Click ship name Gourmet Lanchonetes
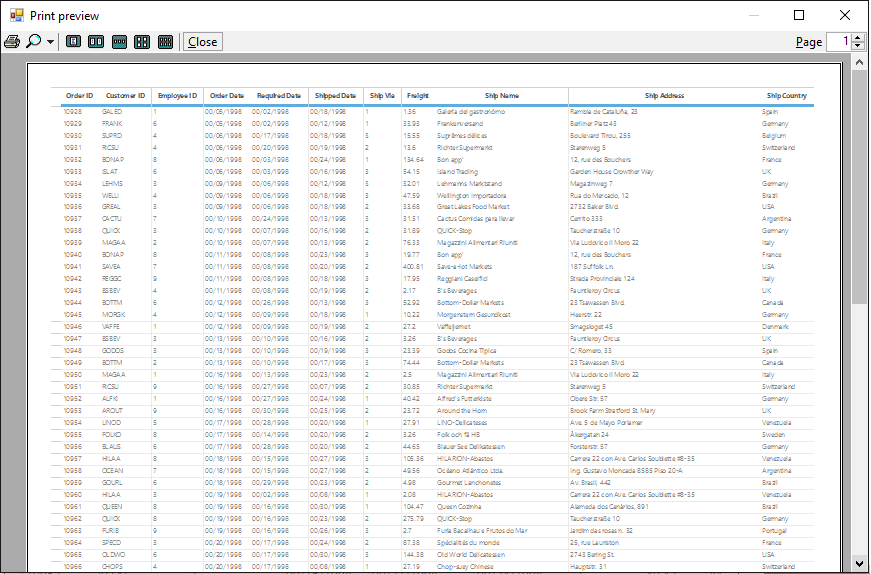This screenshot has height=574, width=871. [x=469, y=483]
